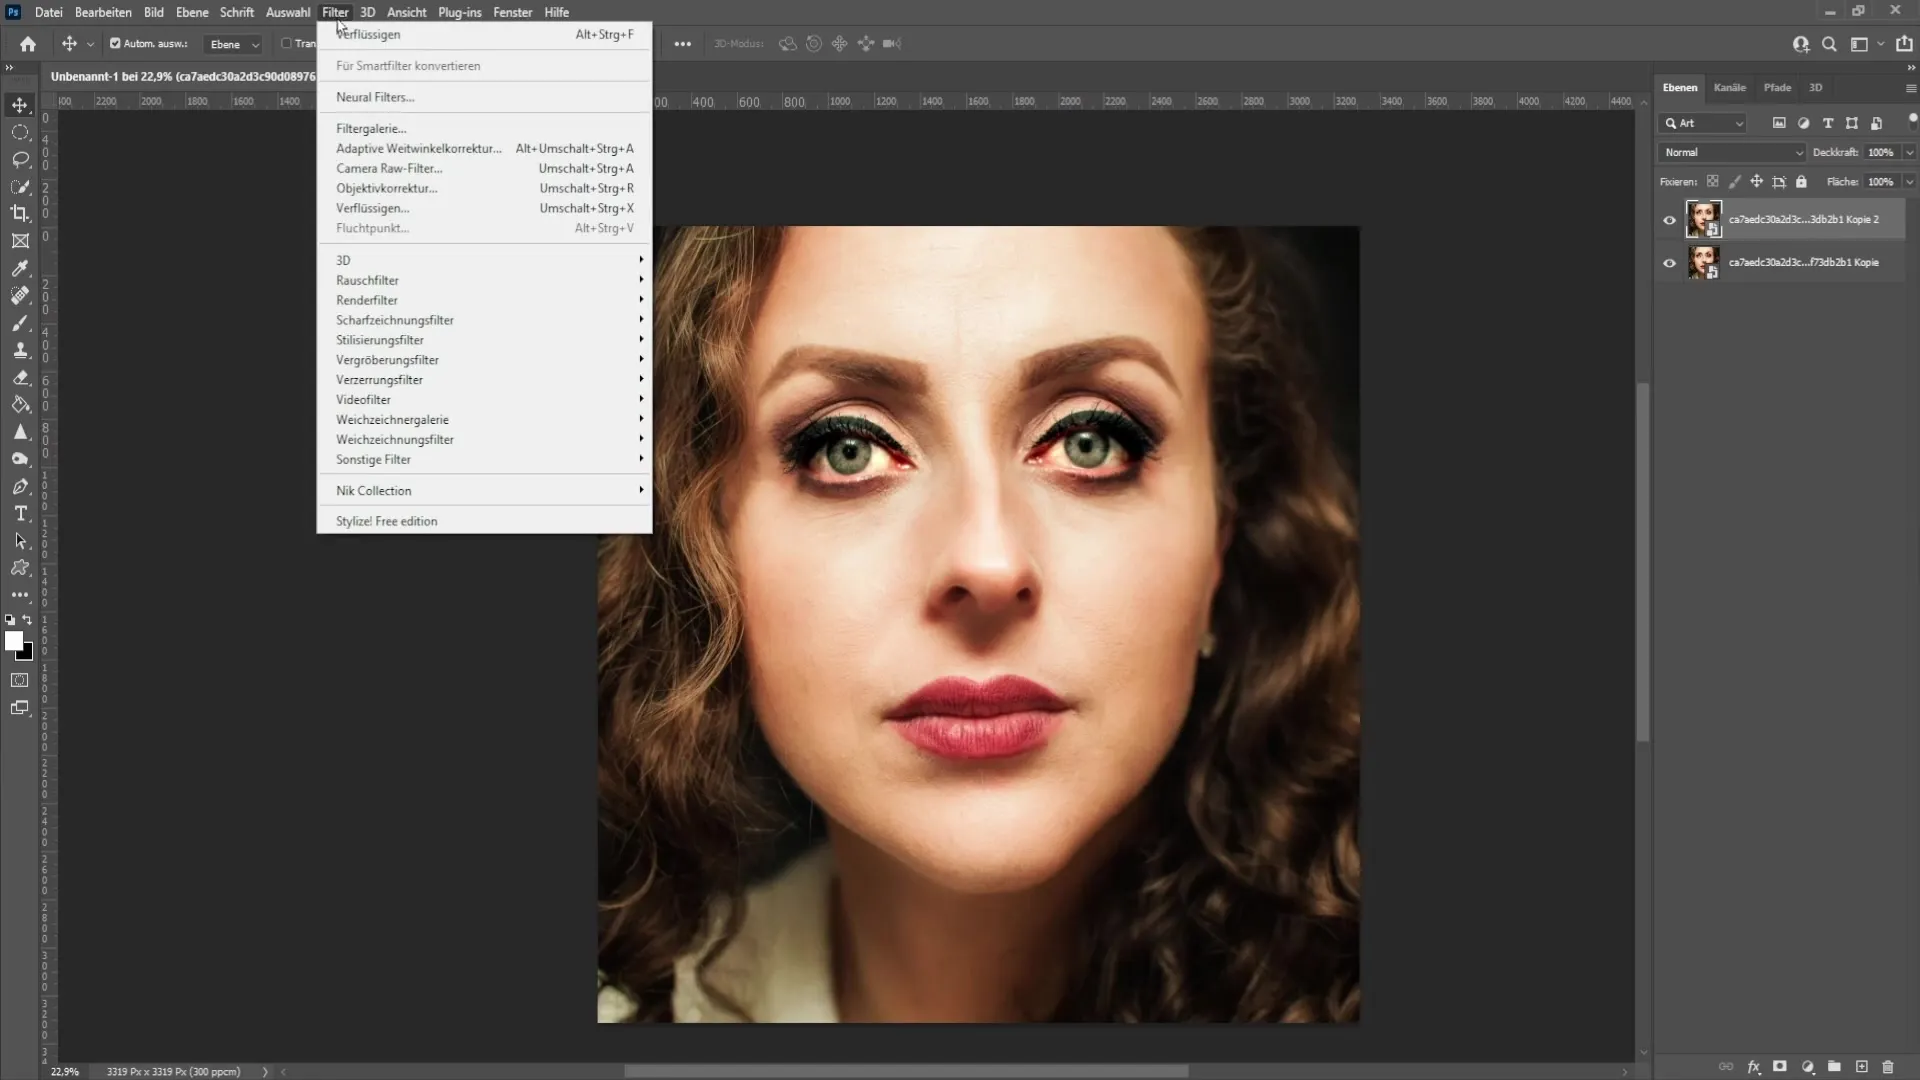Select the Healing Brush tool
1920x1080 pixels.
point(20,295)
